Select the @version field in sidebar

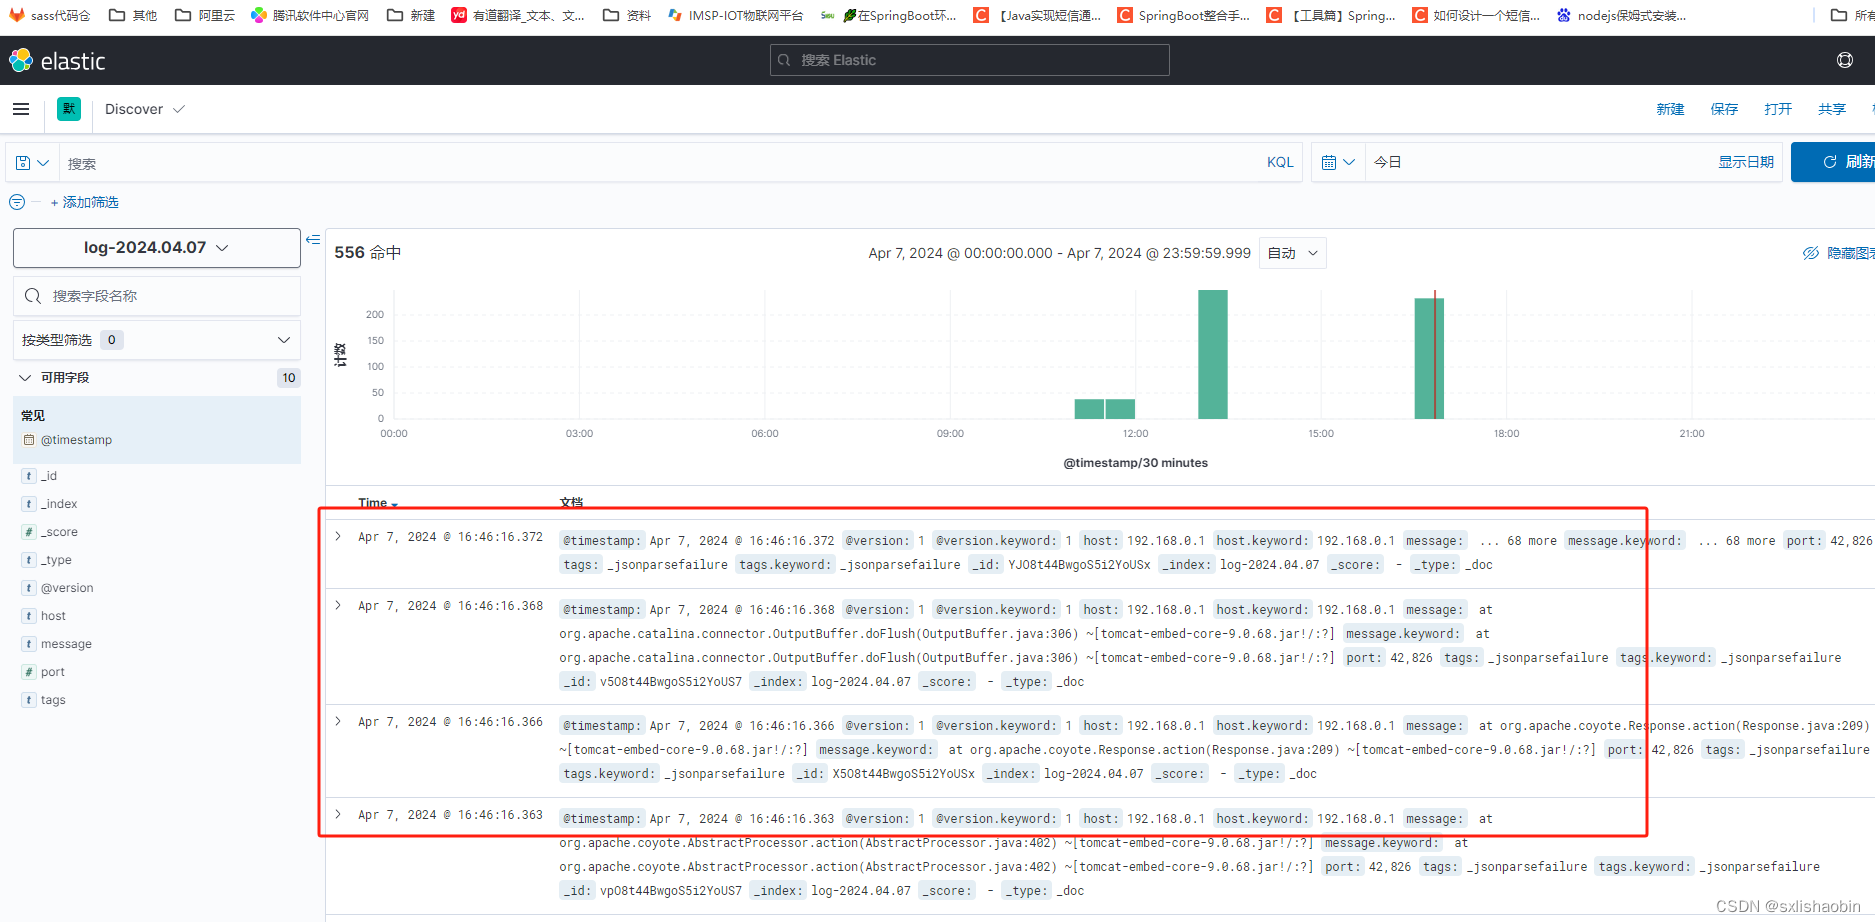(x=67, y=588)
